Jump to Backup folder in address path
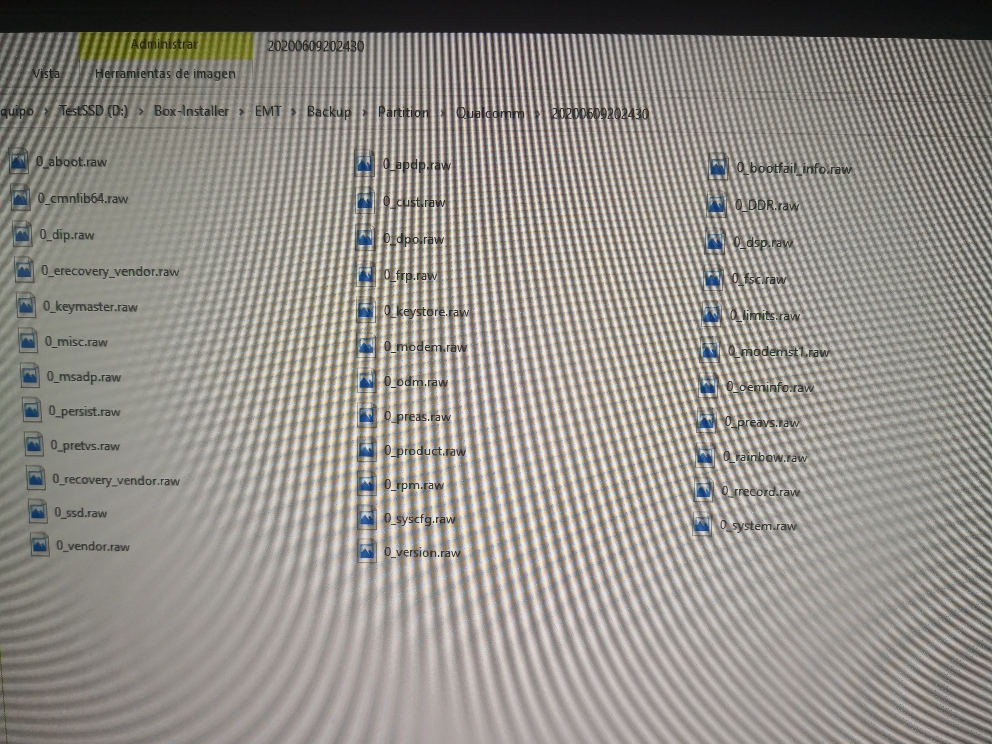Viewport: 992px width, 744px height. pos(329,111)
